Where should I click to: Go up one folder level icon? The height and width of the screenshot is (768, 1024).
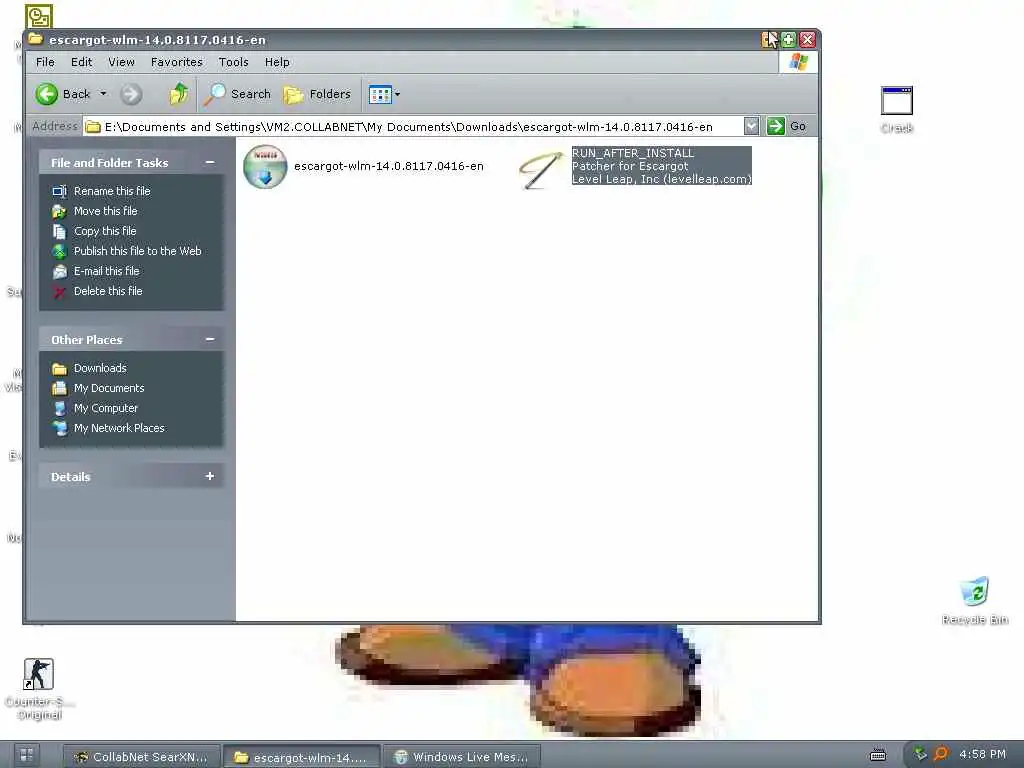[x=178, y=94]
